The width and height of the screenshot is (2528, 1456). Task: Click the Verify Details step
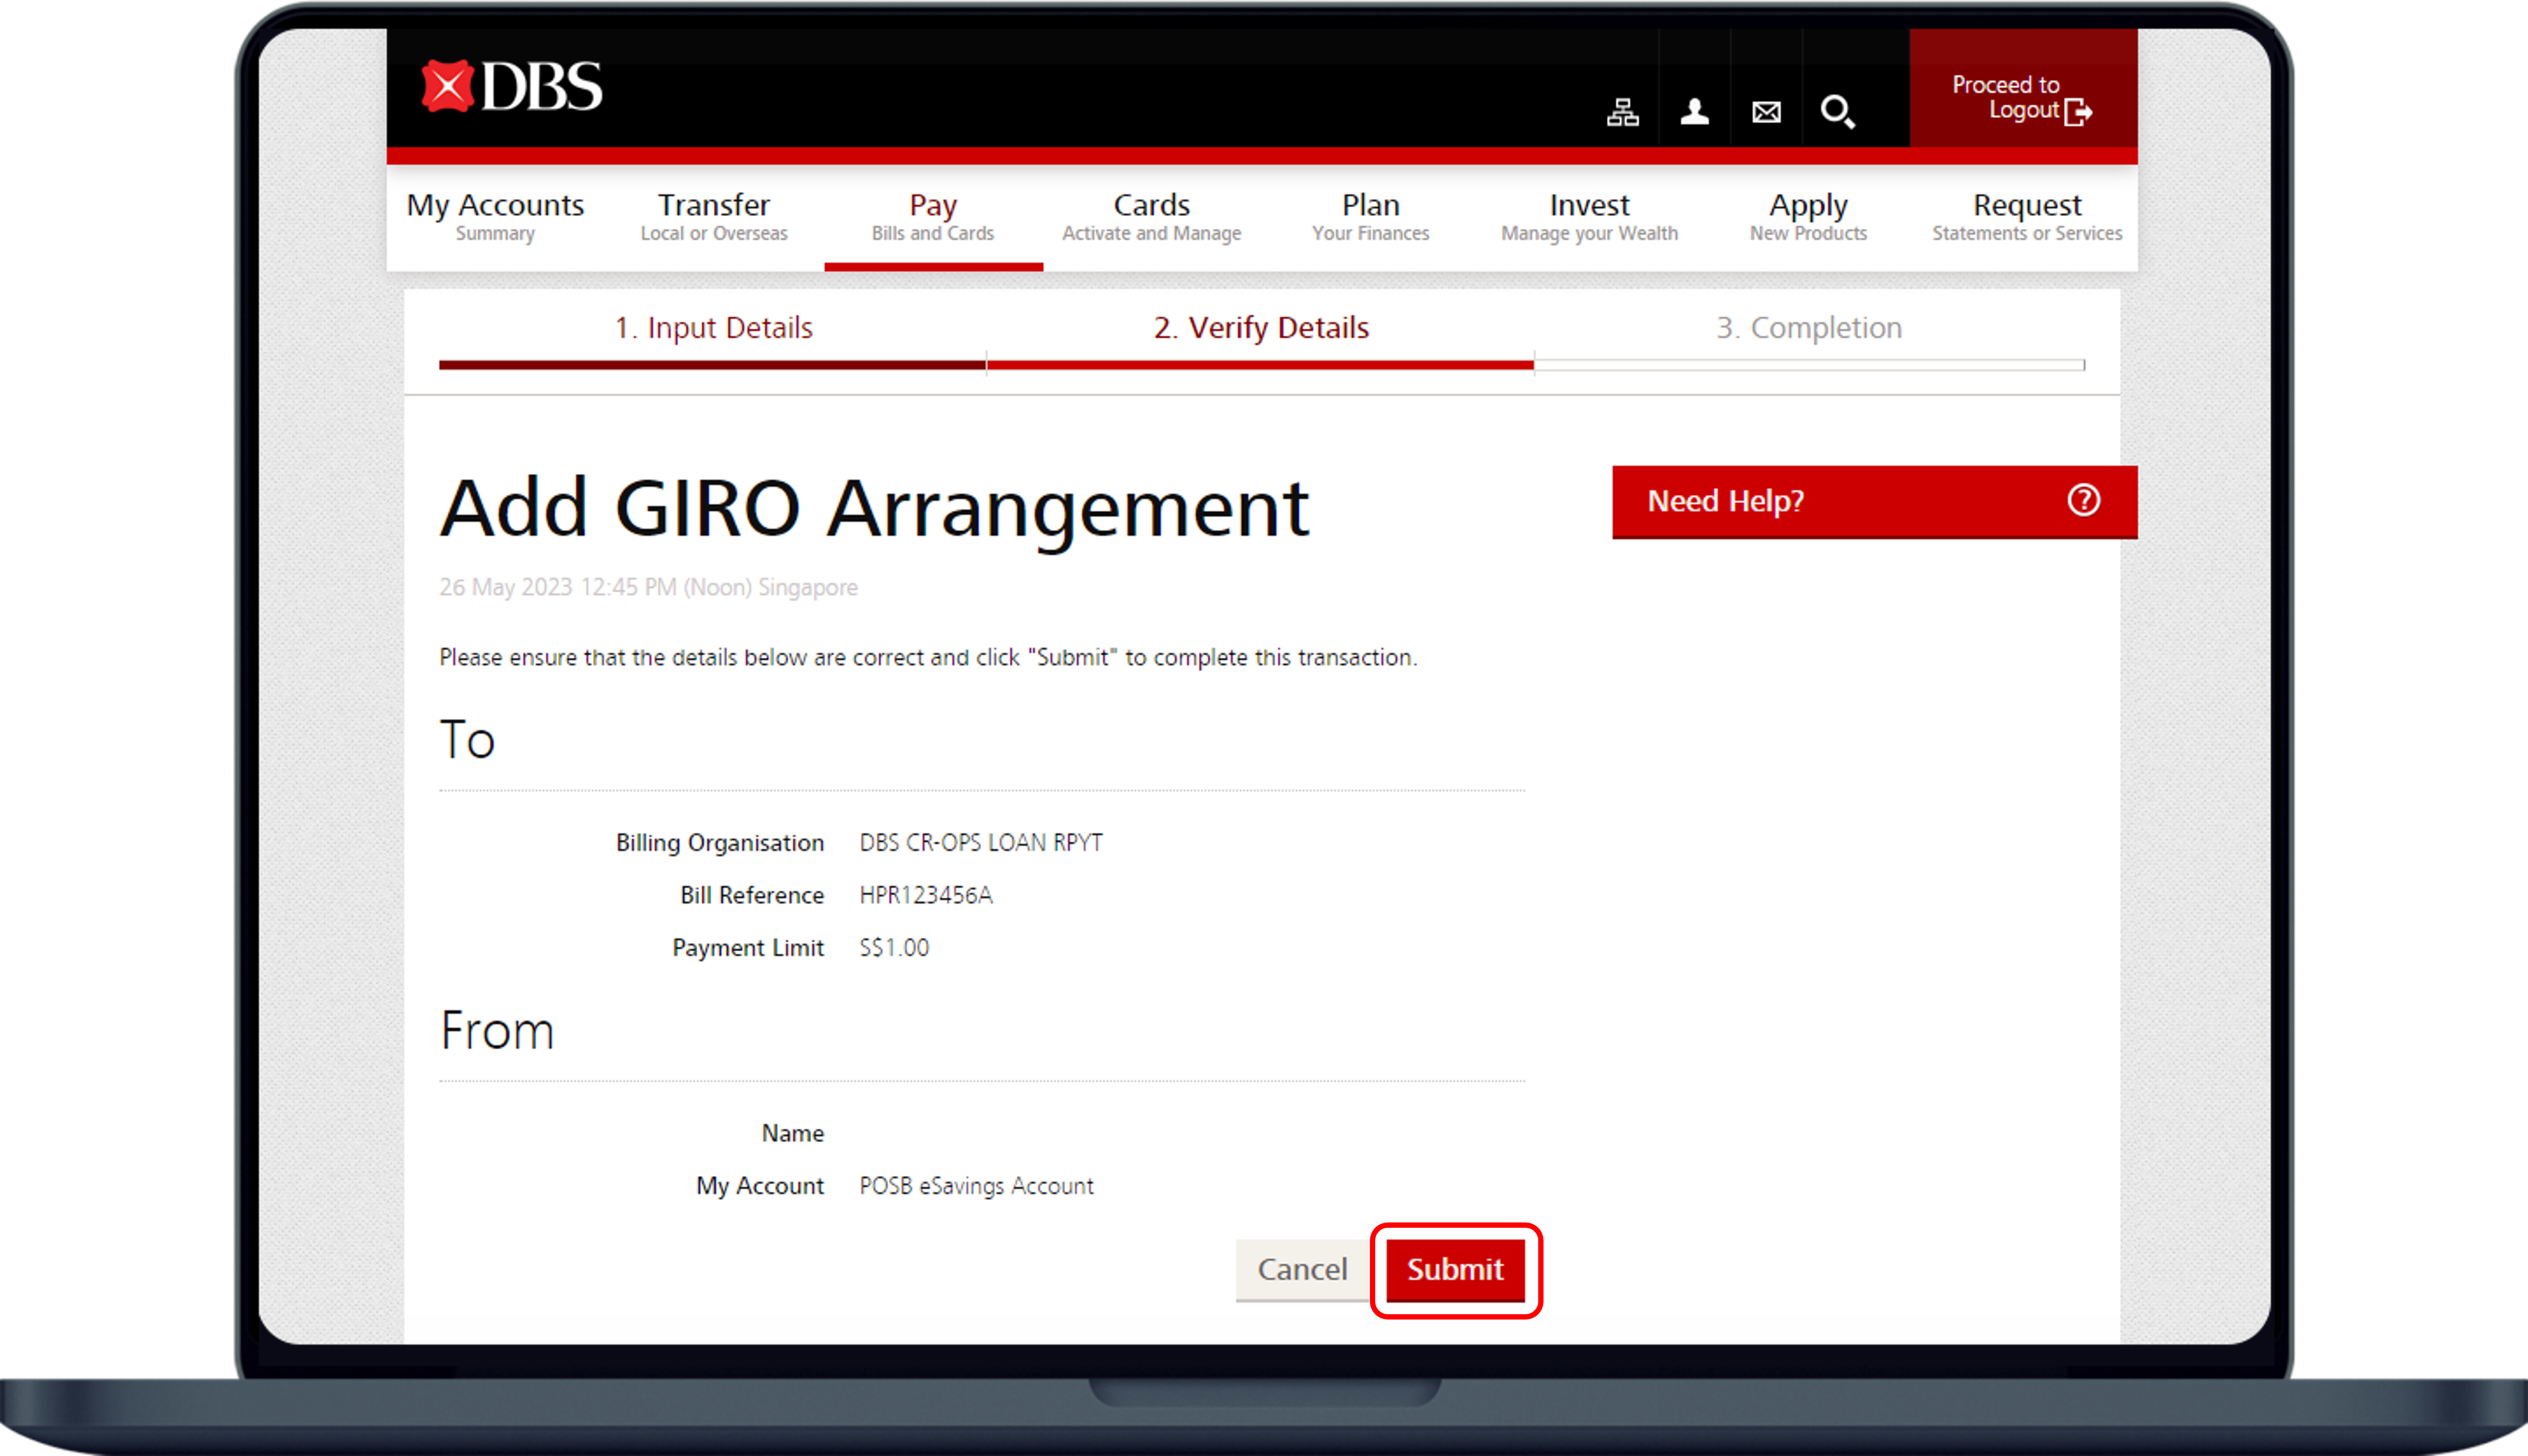point(1260,328)
